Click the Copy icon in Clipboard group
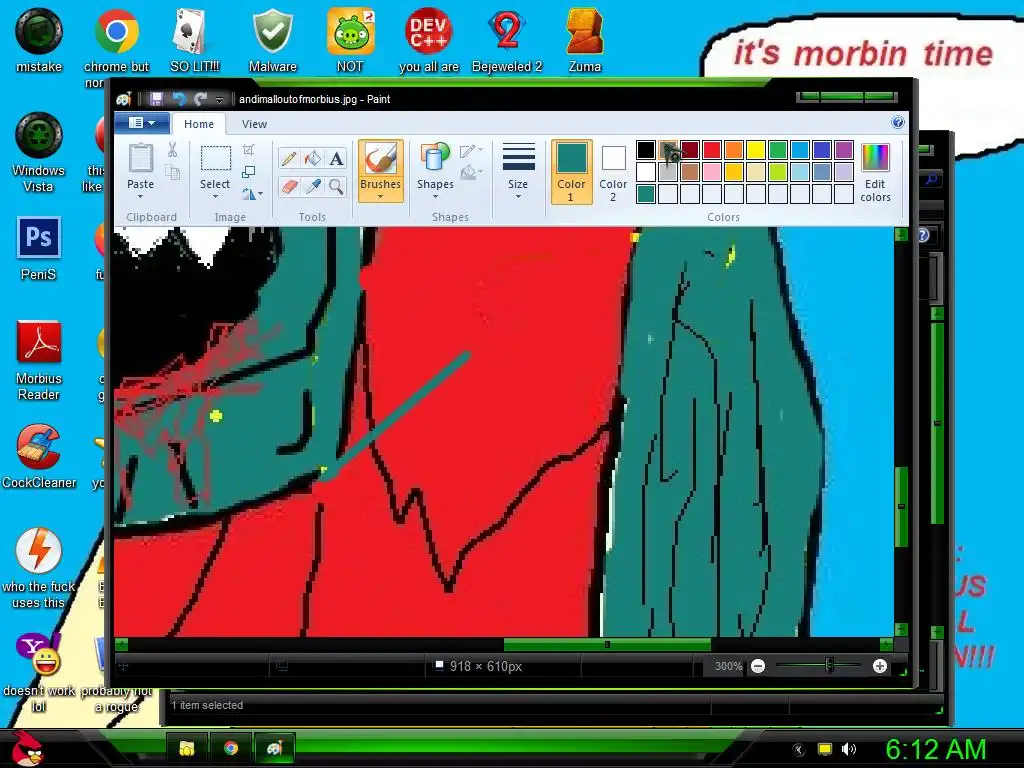Viewport: 1024px width, 768px height. pos(172,172)
